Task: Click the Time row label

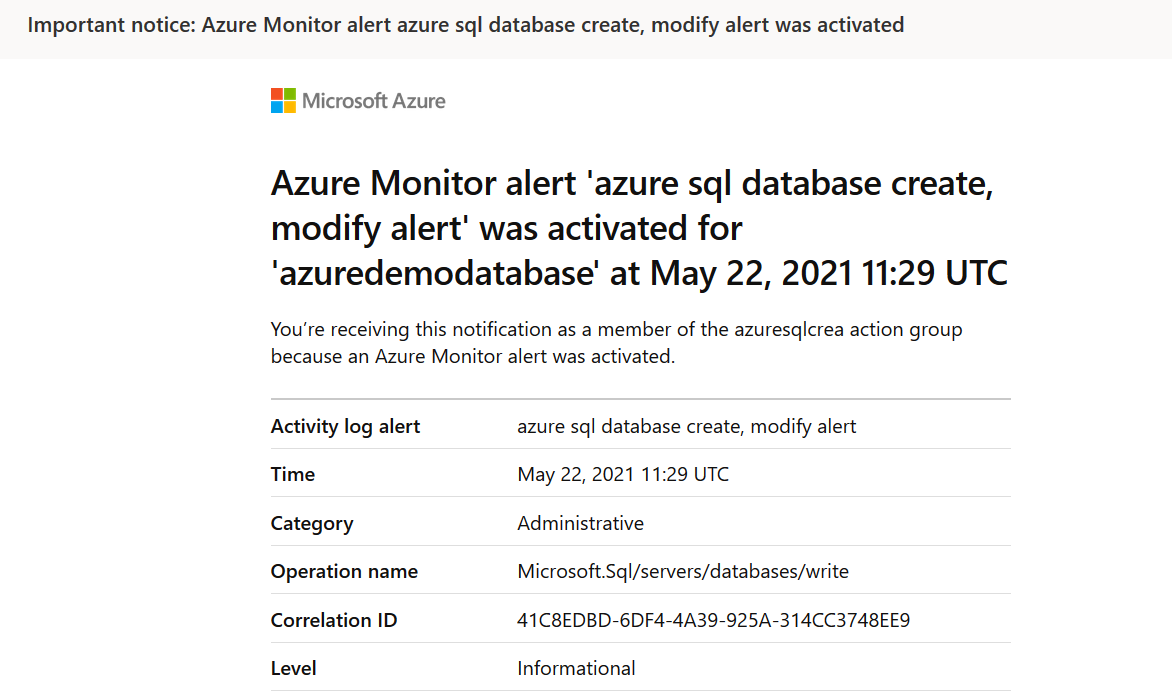Action: pyautogui.click(x=293, y=474)
